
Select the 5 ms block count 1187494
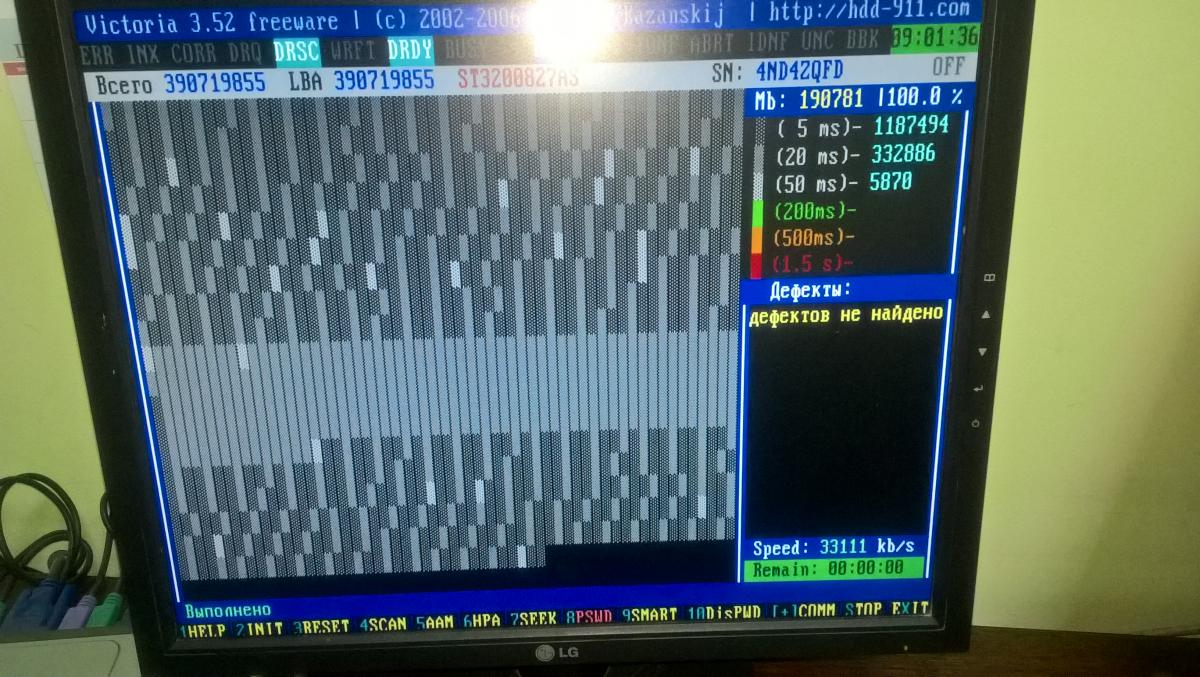[x=911, y=126]
